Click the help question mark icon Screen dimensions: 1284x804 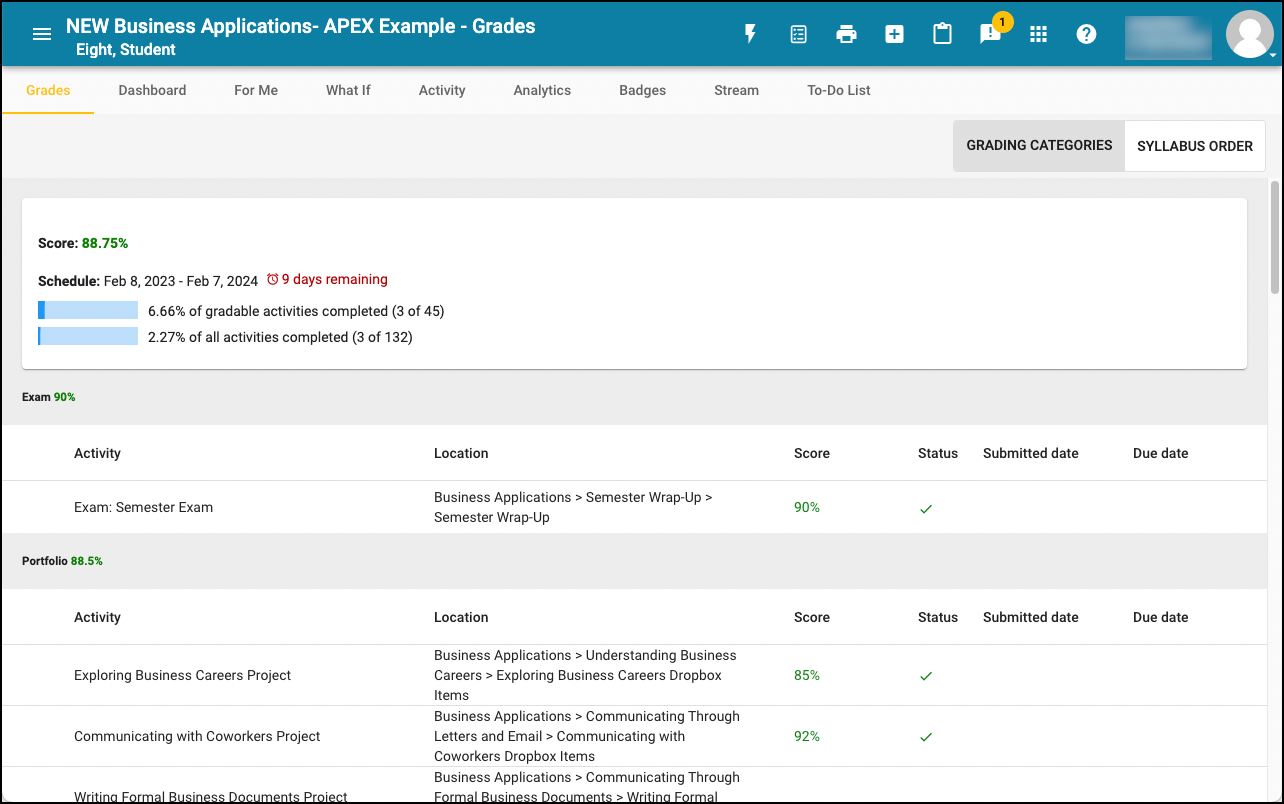[1086, 34]
